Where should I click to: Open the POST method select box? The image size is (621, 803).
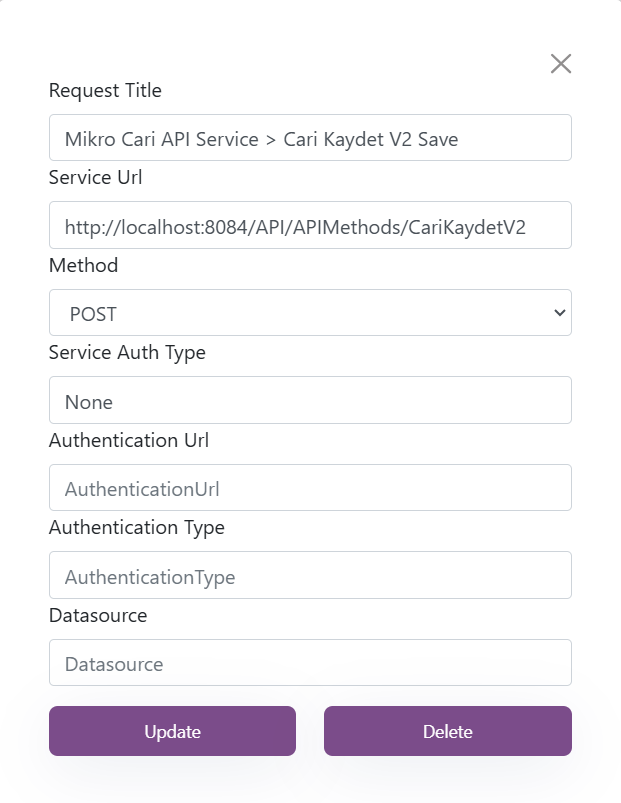(310, 312)
